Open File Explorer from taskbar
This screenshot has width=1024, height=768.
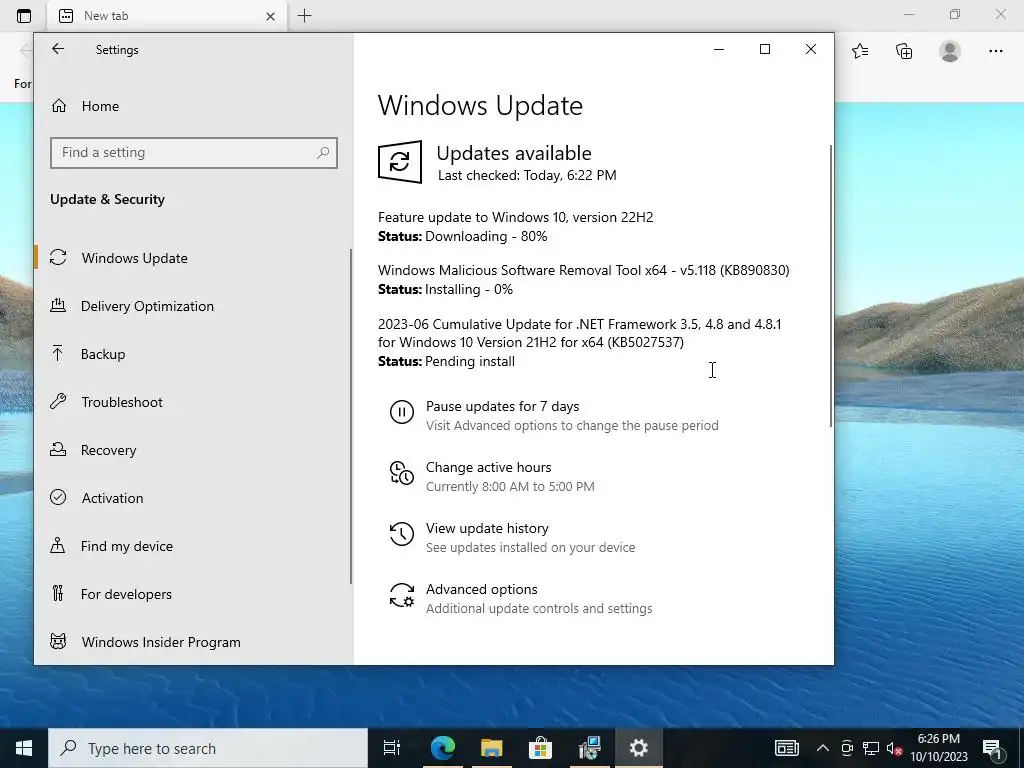pos(491,748)
